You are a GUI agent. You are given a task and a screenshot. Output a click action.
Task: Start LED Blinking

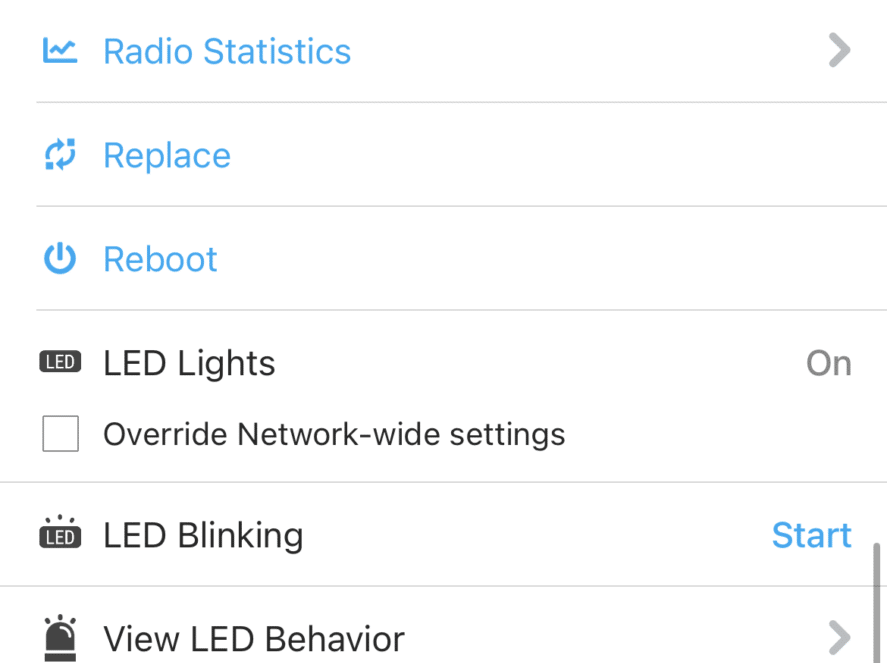(812, 535)
